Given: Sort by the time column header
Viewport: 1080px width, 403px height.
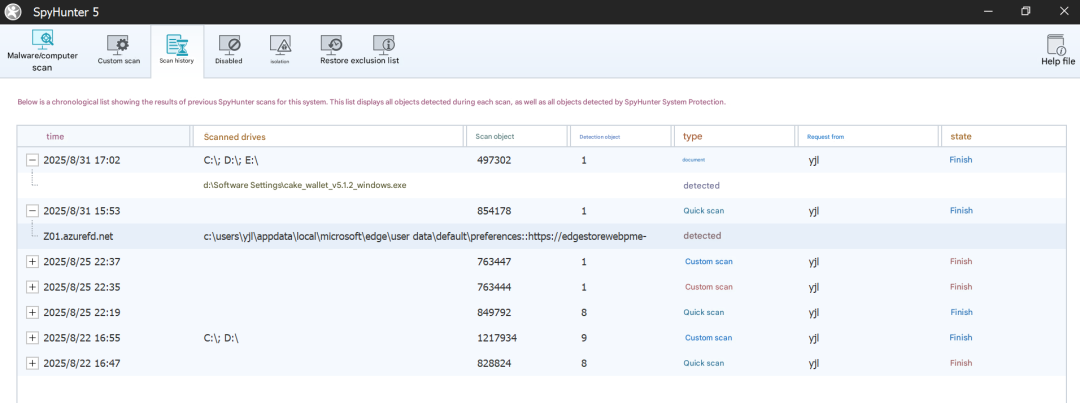Looking at the screenshot, I should [104, 136].
